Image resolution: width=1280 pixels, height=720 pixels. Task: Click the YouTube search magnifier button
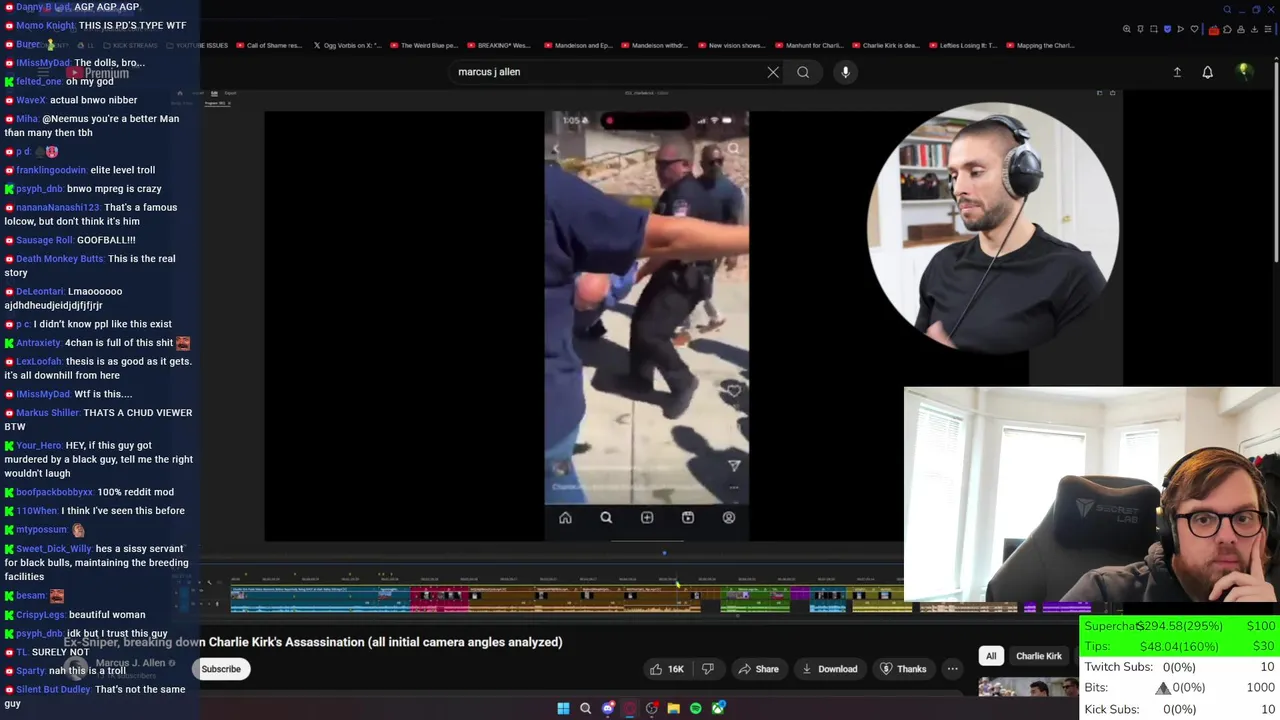point(803,72)
